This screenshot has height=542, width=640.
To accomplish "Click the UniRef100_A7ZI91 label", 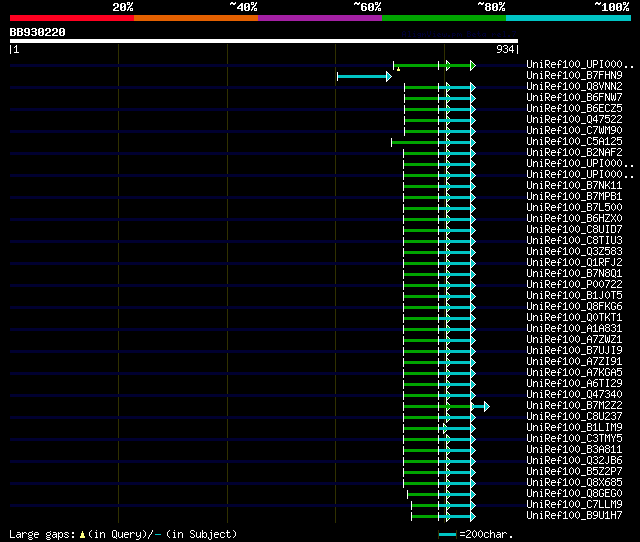I will click(x=574, y=362).
